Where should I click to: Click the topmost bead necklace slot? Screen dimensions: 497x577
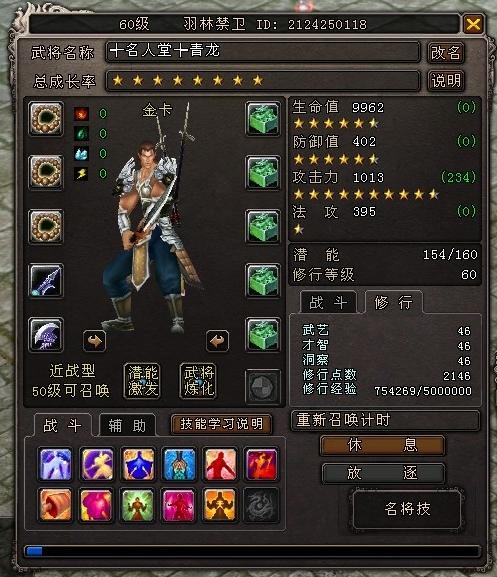(x=46, y=118)
